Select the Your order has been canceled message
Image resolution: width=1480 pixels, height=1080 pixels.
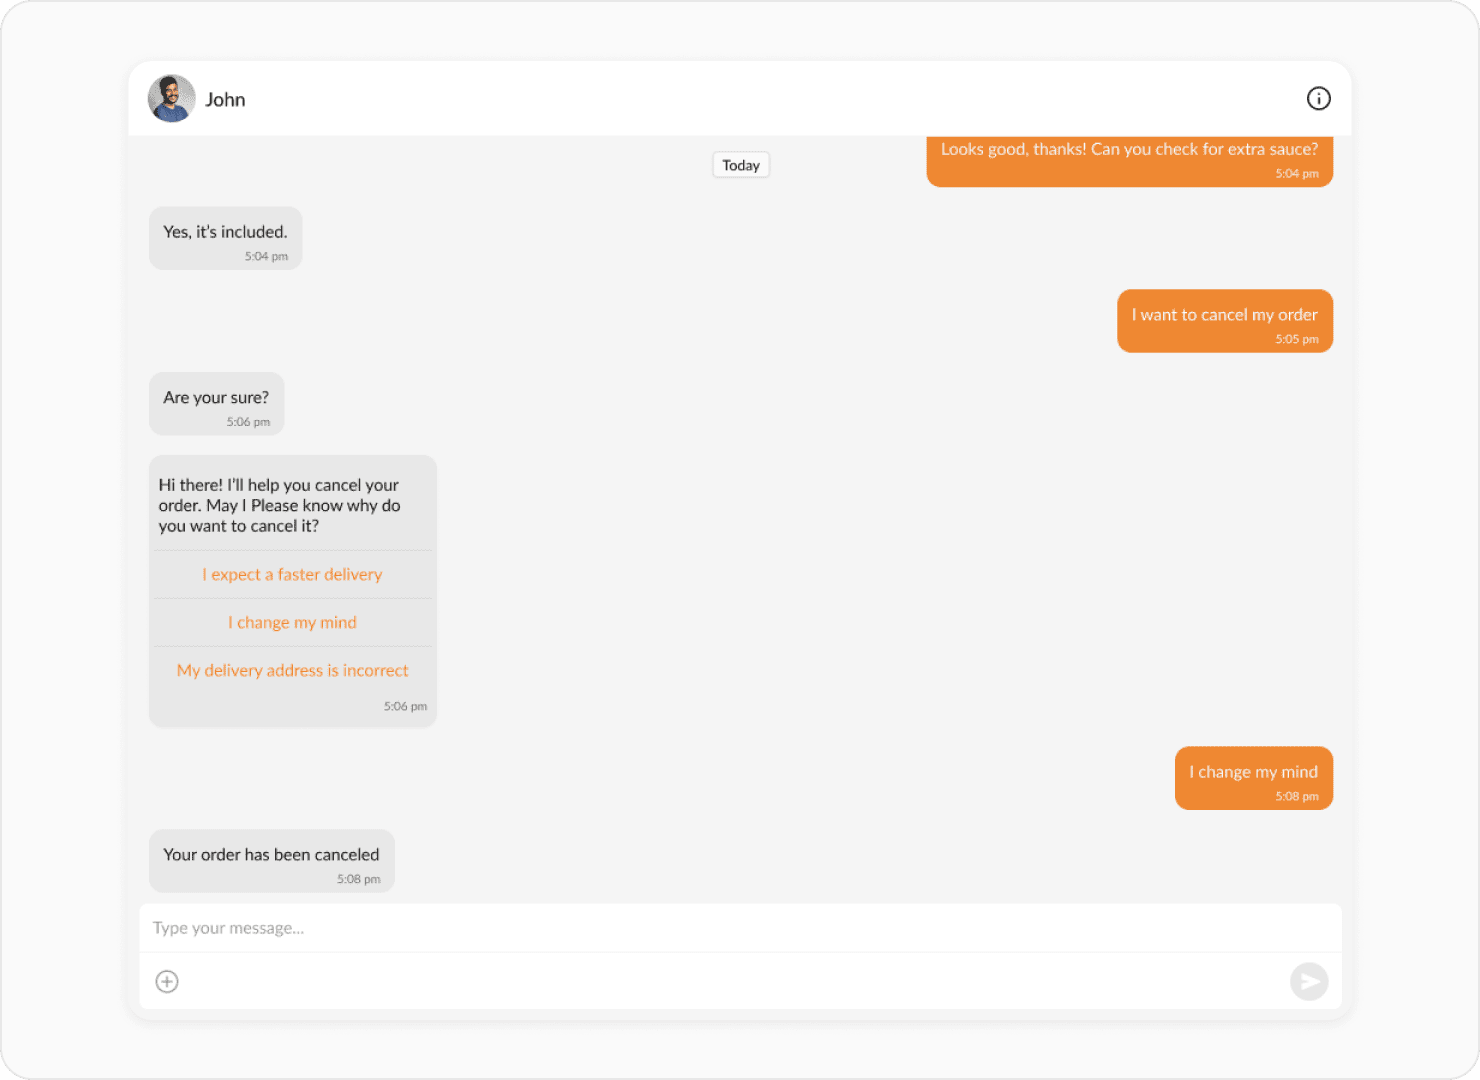pyautogui.click(x=271, y=861)
